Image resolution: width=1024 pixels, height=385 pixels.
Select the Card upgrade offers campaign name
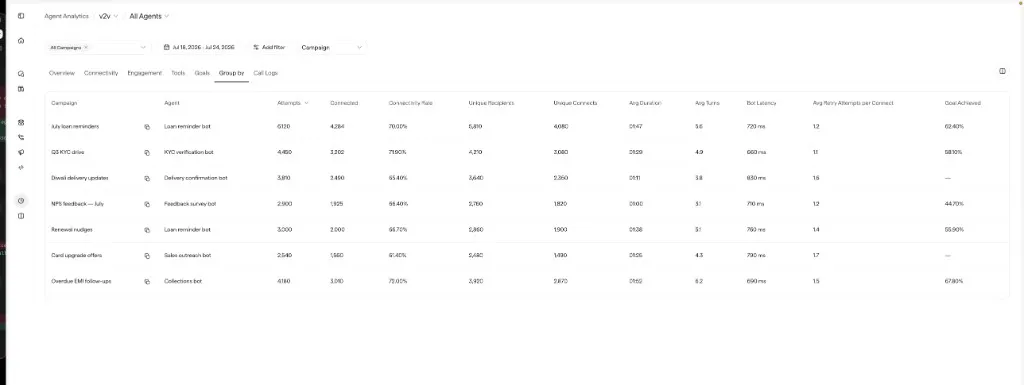coord(76,256)
